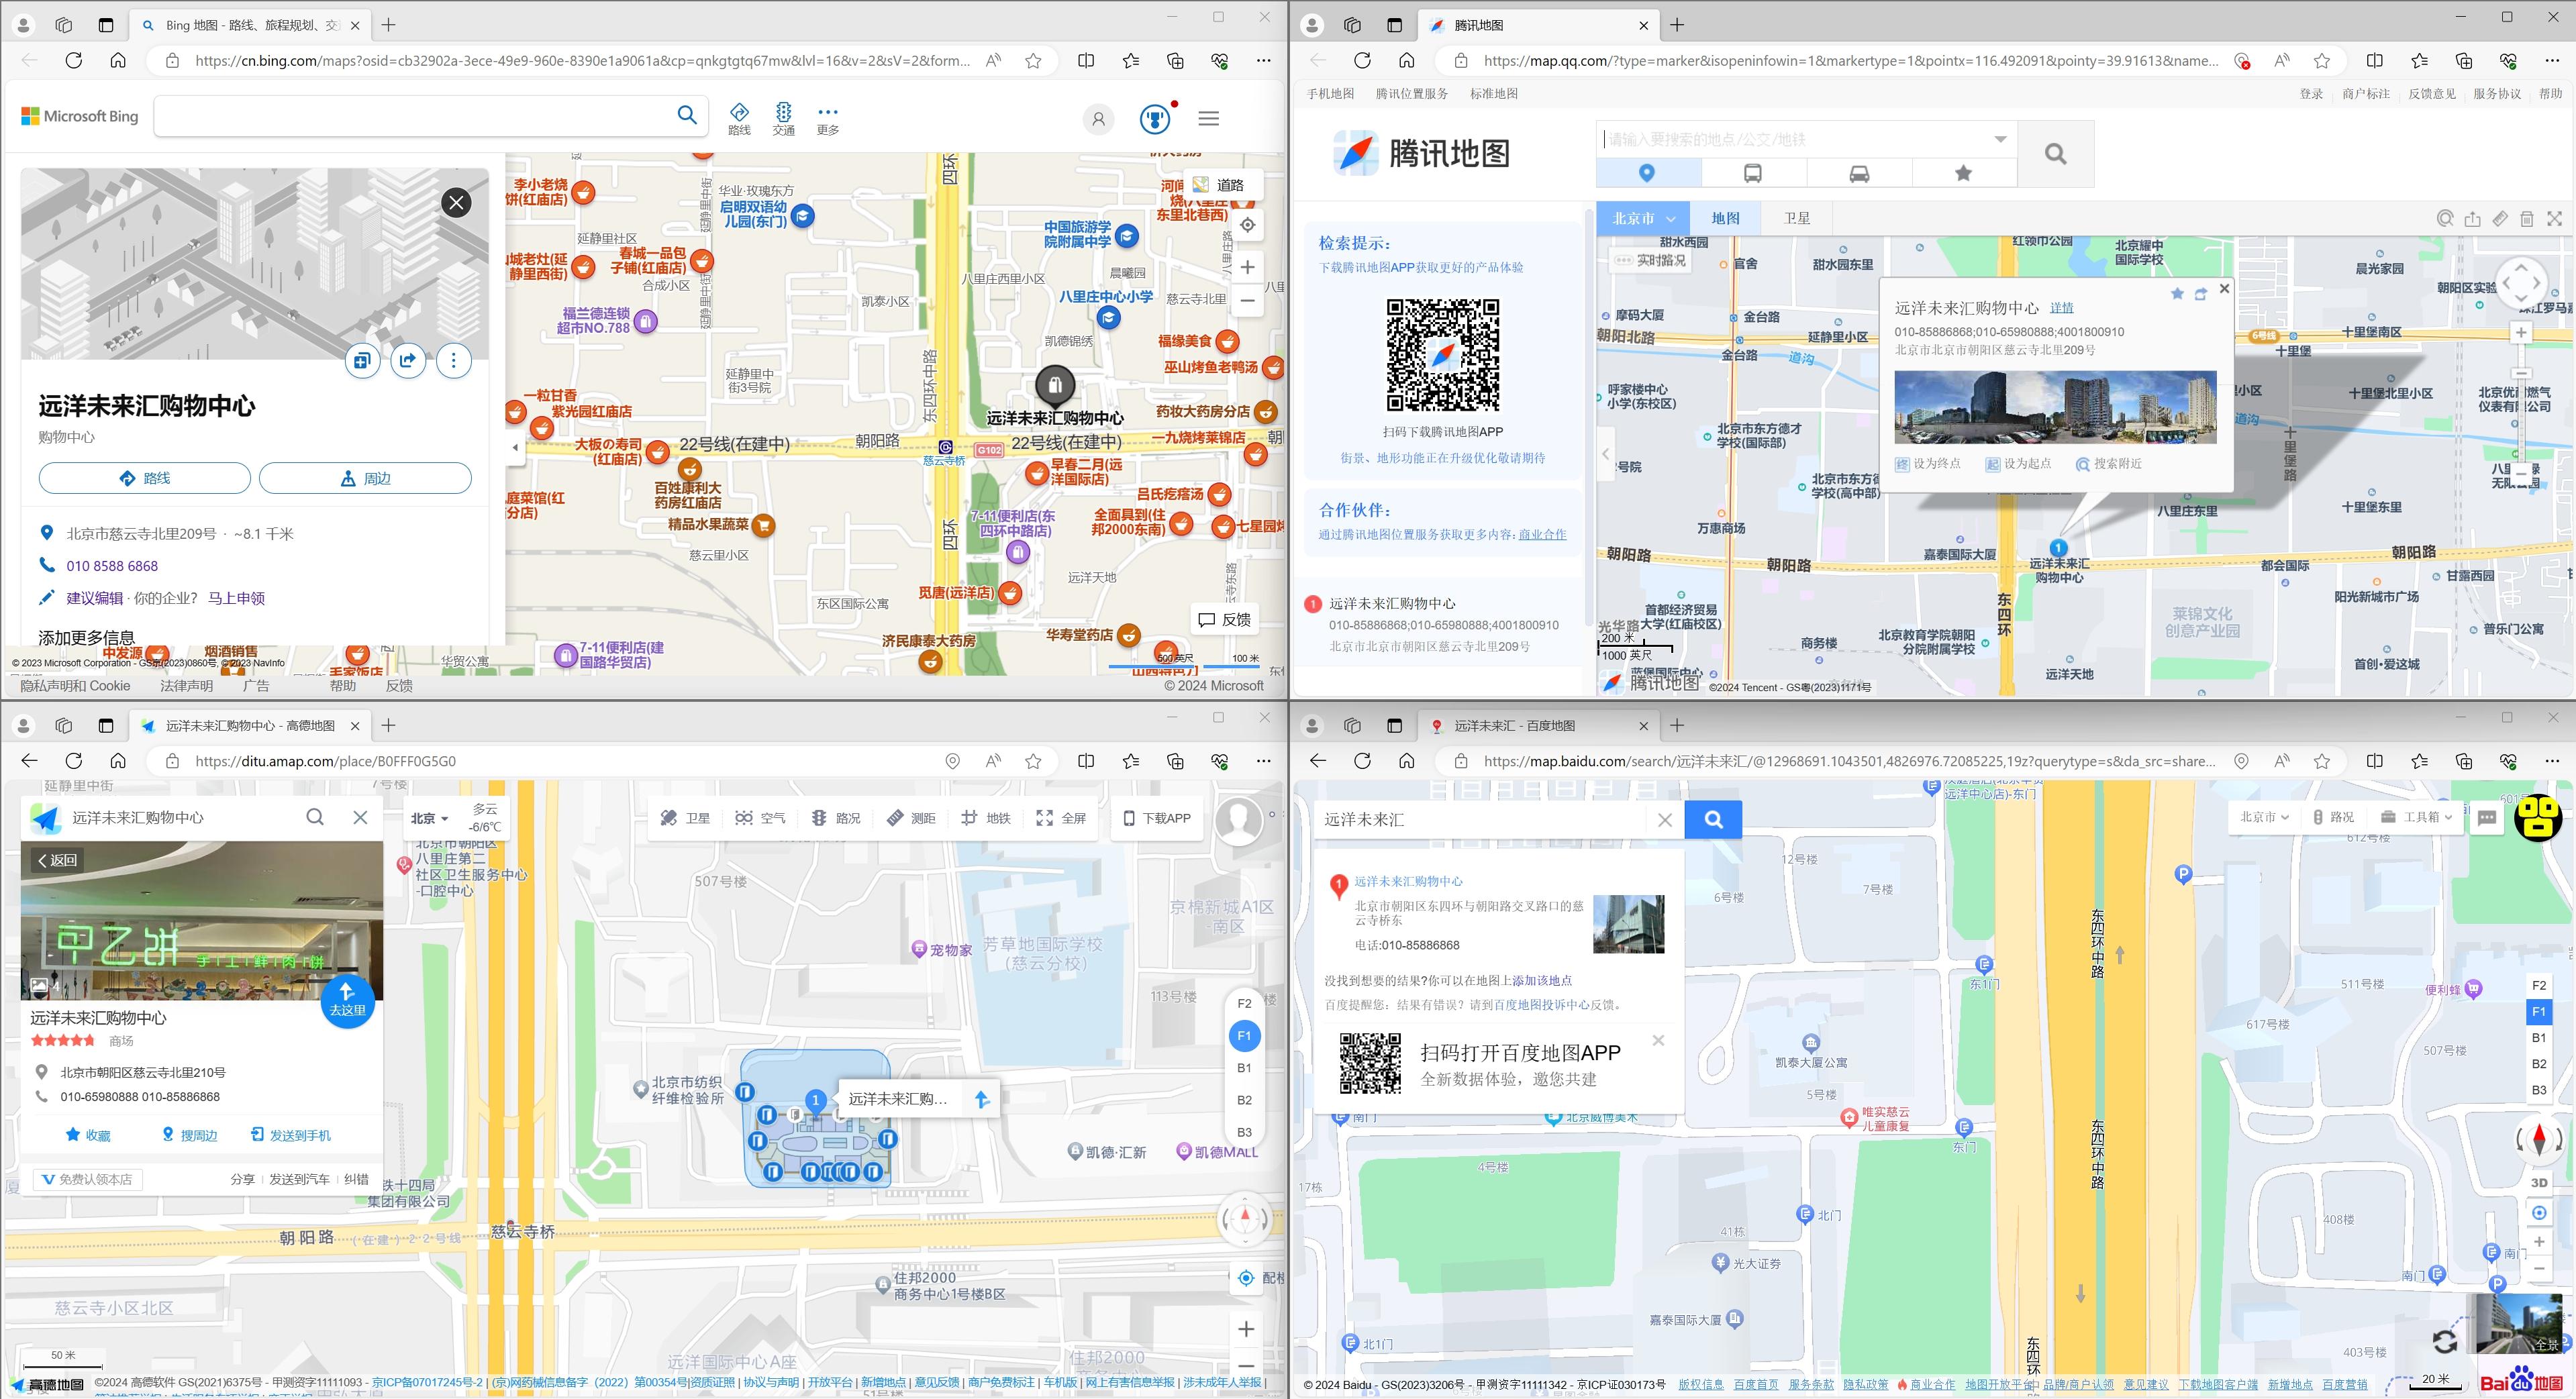Click 发送到手机 in Amap panel
This screenshot has height=1399, width=2576.
291,1135
